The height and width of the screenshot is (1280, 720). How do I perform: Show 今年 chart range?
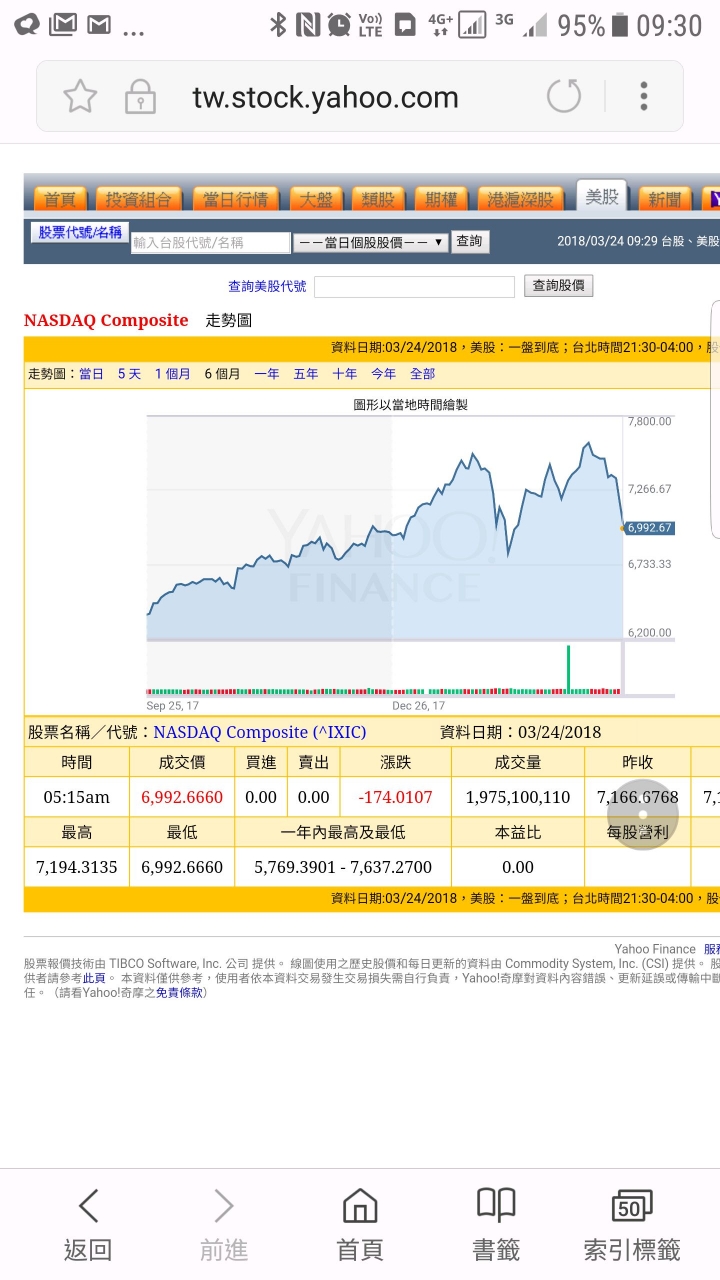coord(384,374)
